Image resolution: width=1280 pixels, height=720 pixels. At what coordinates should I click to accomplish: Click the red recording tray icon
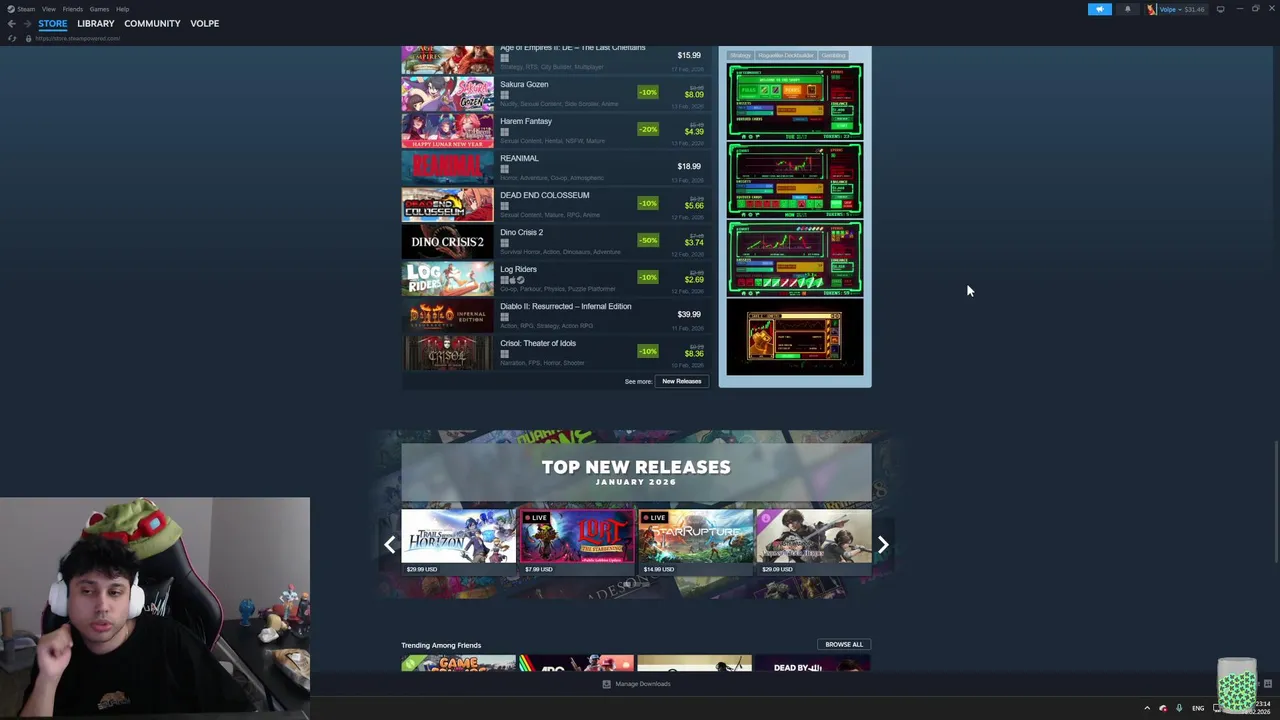point(1162,708)
